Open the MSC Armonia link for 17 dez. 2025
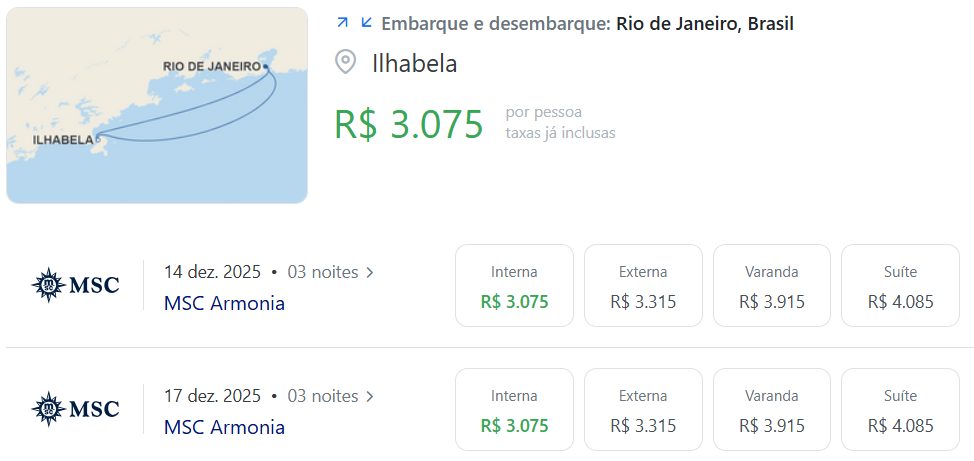 click(224, 427)
